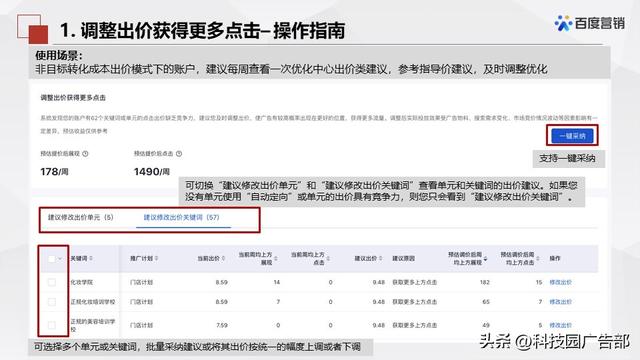Click the 调整出价获得更多点击 section heading
Image resolution: width=640 pixels, height=360 pixels.
(73, 98)
